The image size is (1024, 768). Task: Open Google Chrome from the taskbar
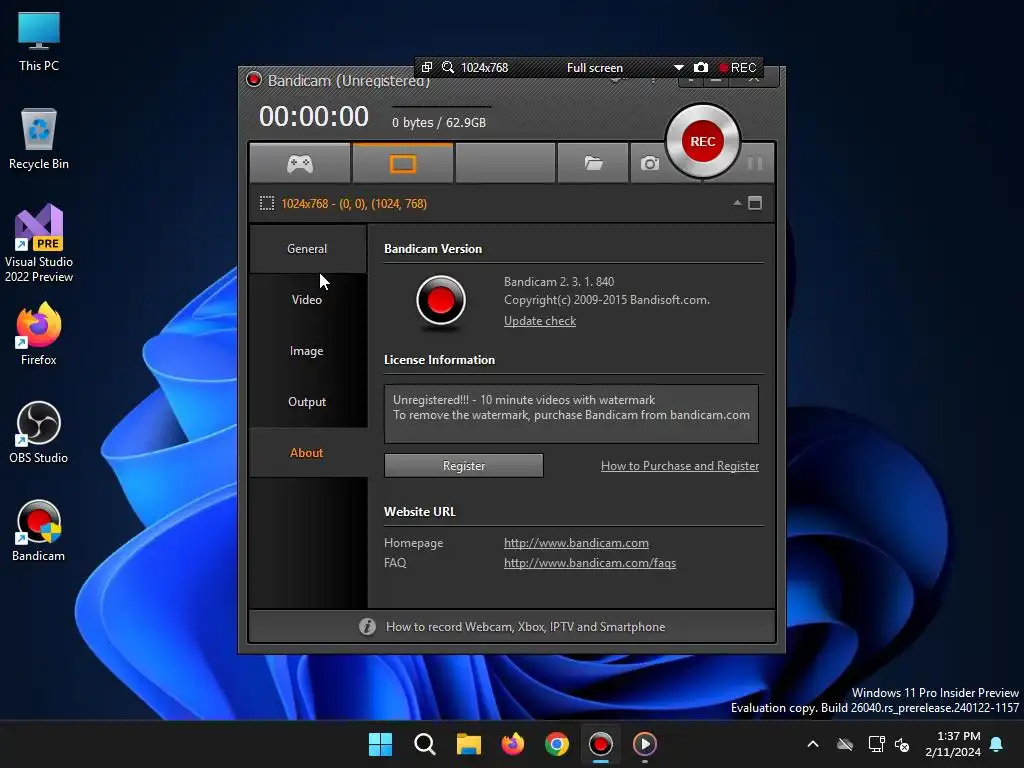tap(557, 744)
